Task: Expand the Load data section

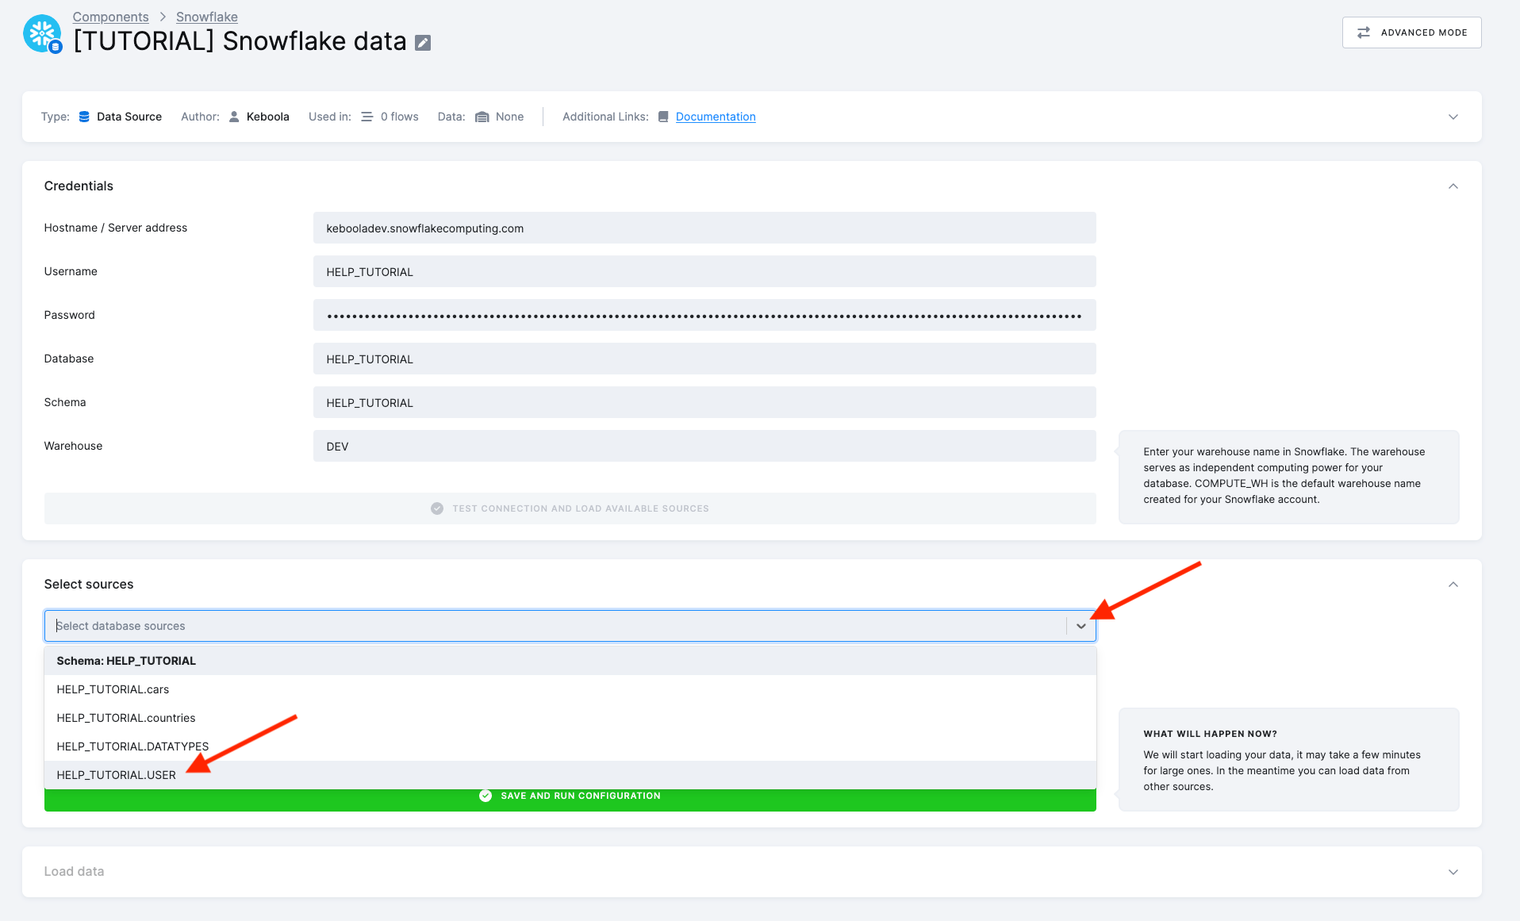Action: 1453,872
